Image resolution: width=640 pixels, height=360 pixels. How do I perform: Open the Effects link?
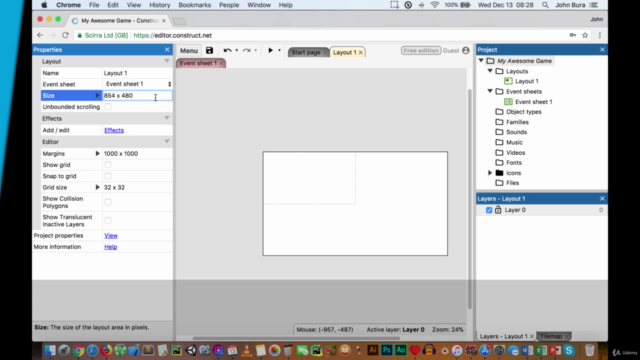click(x=114, y=130)
